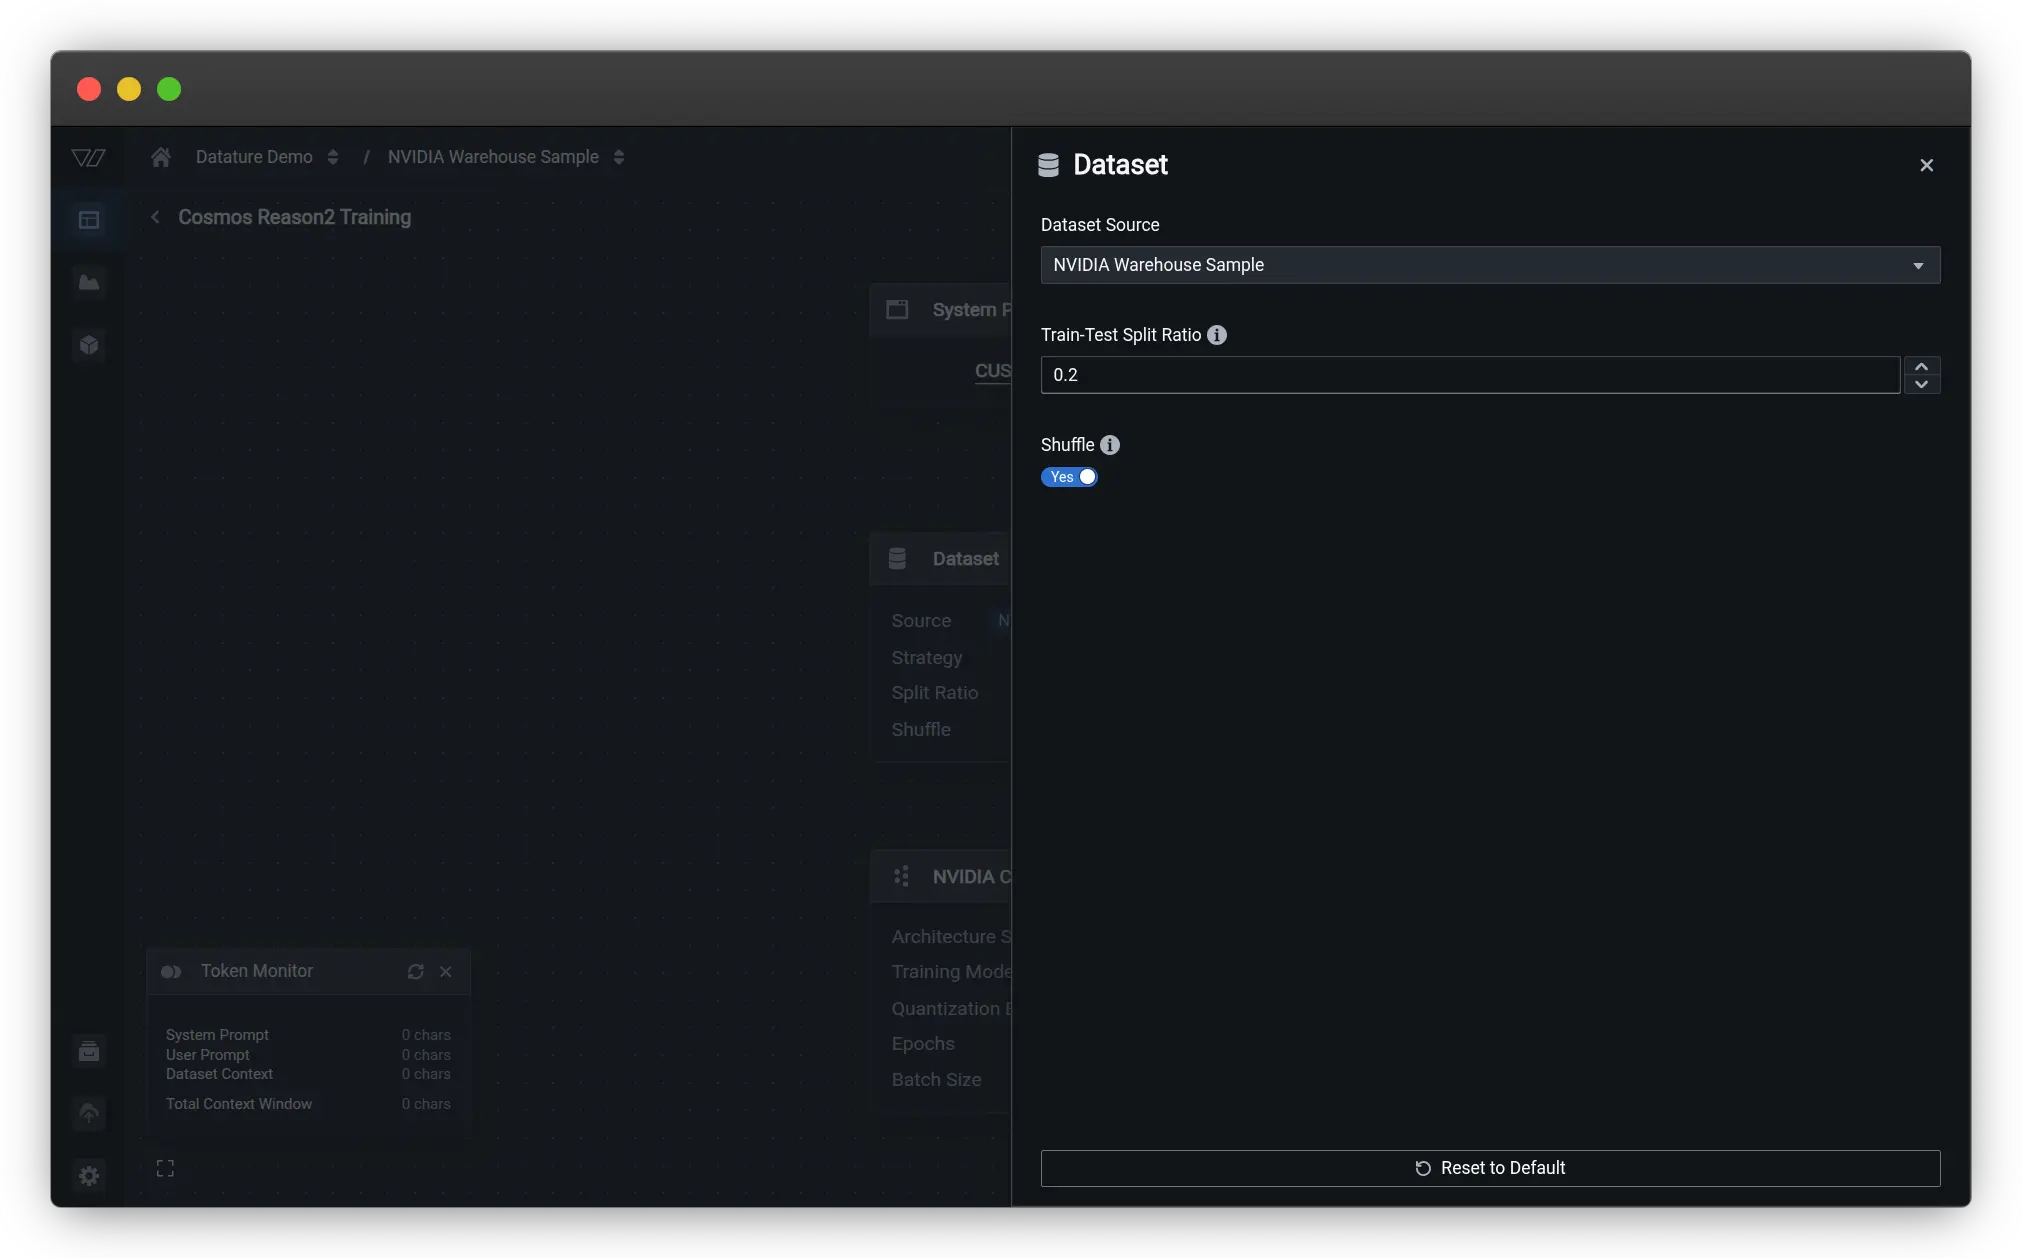Open the Dataset Source dropdown
Image resolution: width=2022 pixels, height=1258 pixels.
click(x=1489, y=265)
